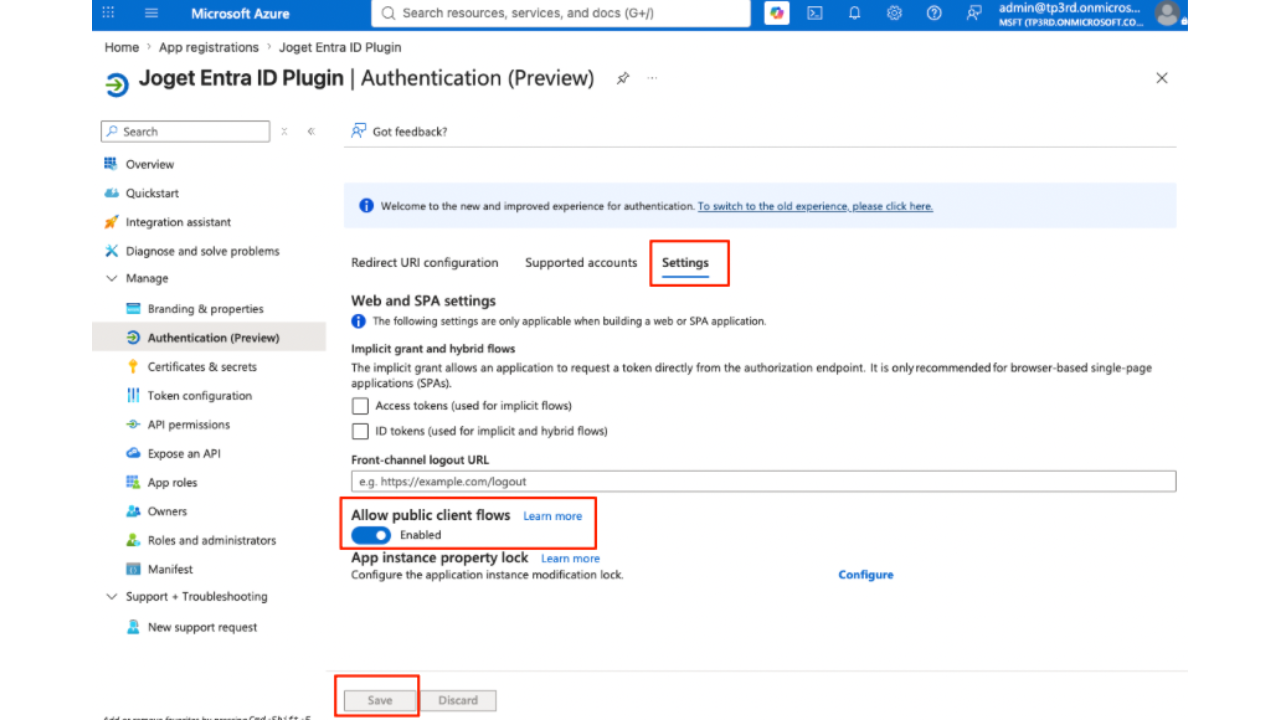Viewport: 1280px width, 720px height.
Task: Click Got feedback? button
Action: (399, 131)
